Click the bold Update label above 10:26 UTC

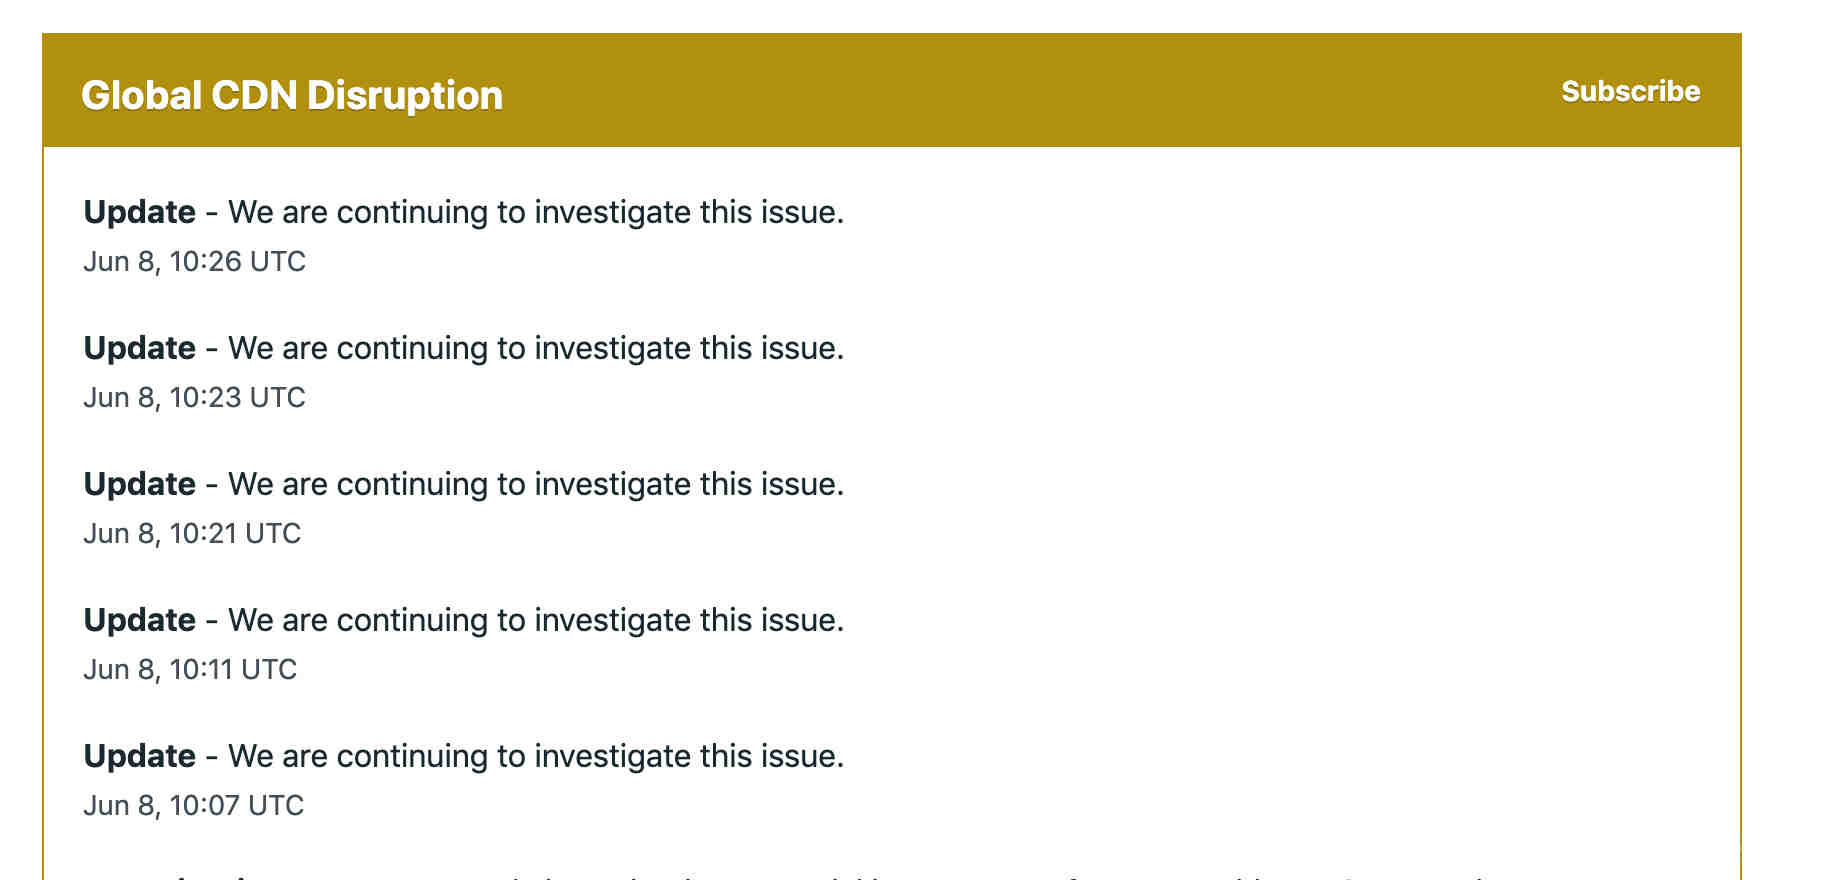pyautogui.click(x=139, y=212)
